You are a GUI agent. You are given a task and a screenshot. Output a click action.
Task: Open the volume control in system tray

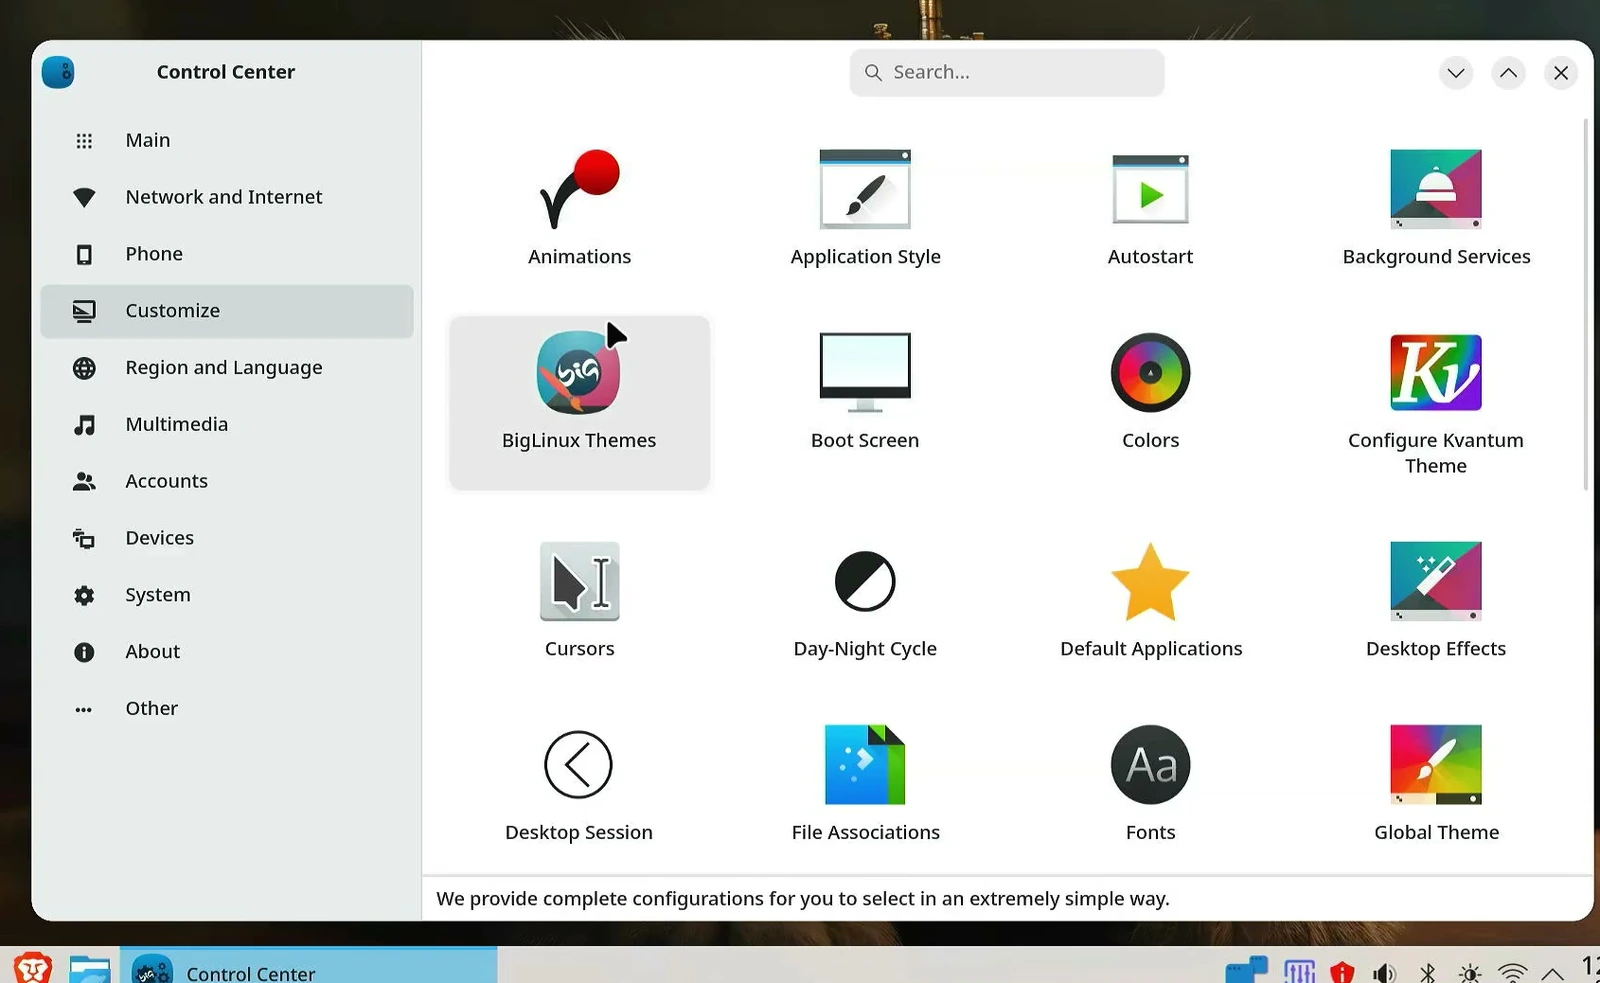pos(1384,973)
